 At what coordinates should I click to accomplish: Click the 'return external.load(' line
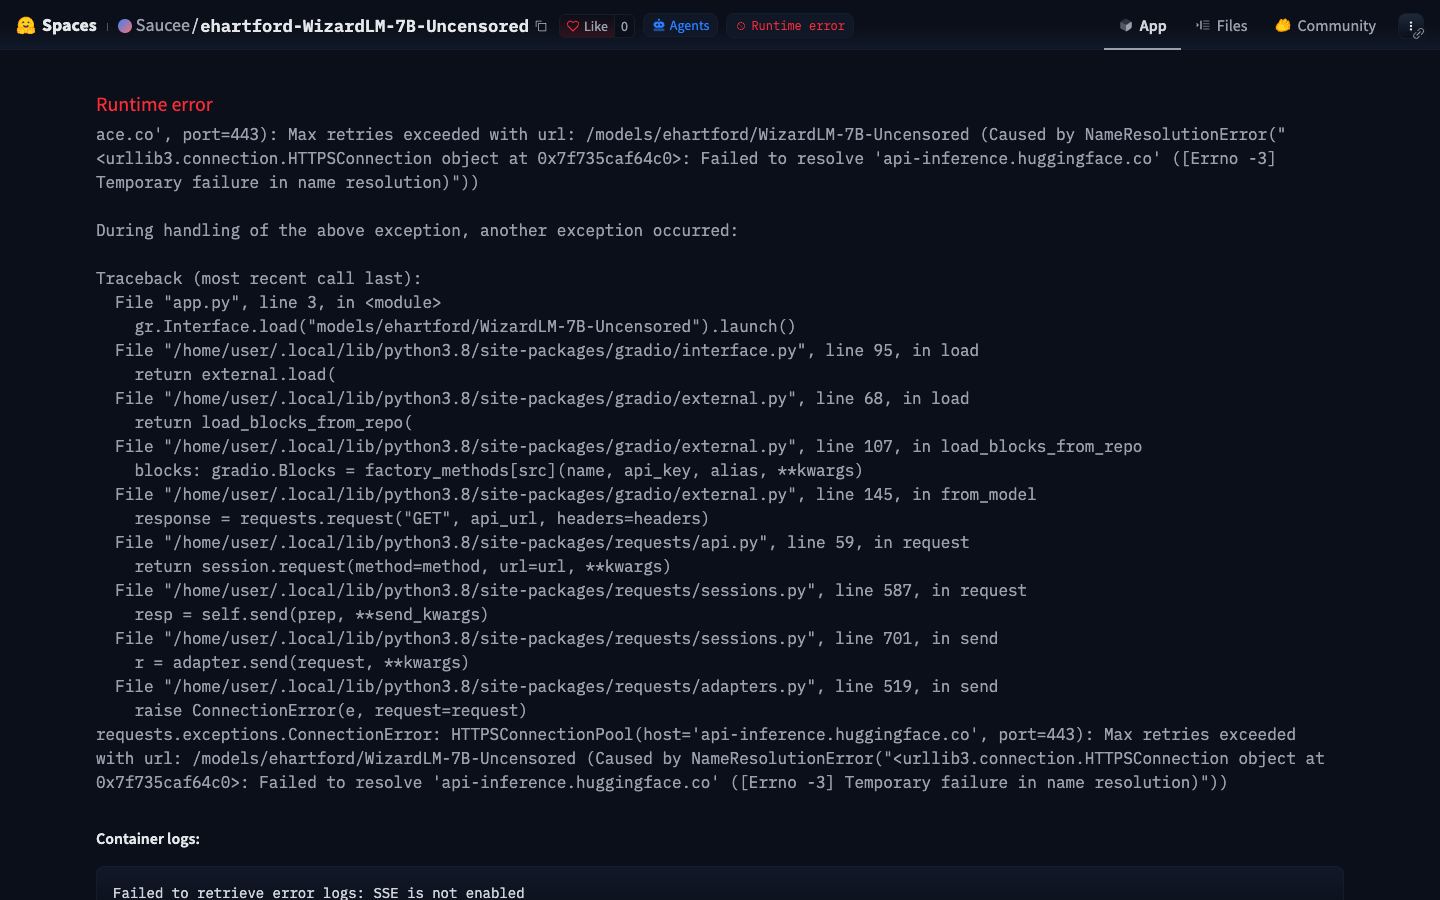235,374
